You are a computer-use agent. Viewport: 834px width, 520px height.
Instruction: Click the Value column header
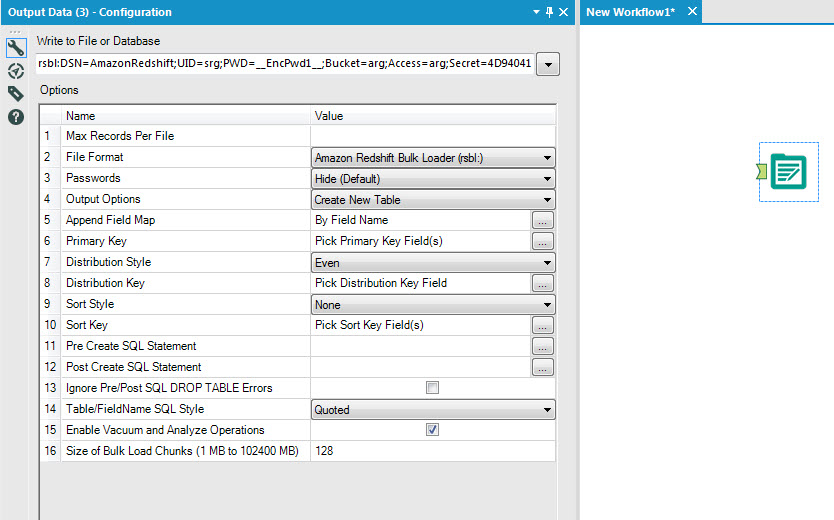(x=433, y=116)
